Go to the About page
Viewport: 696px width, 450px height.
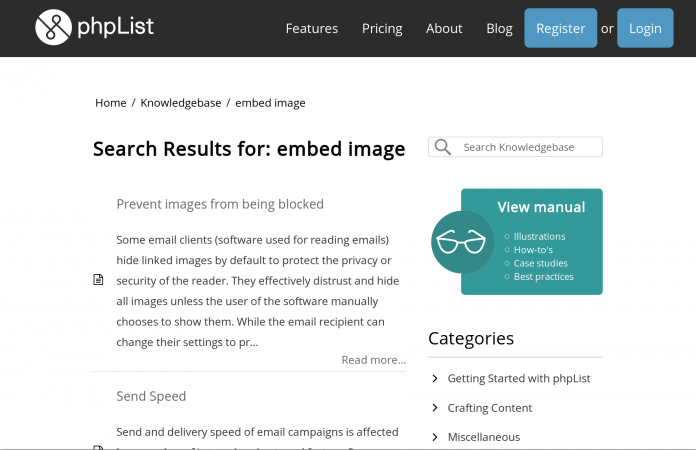pos(444,28)
